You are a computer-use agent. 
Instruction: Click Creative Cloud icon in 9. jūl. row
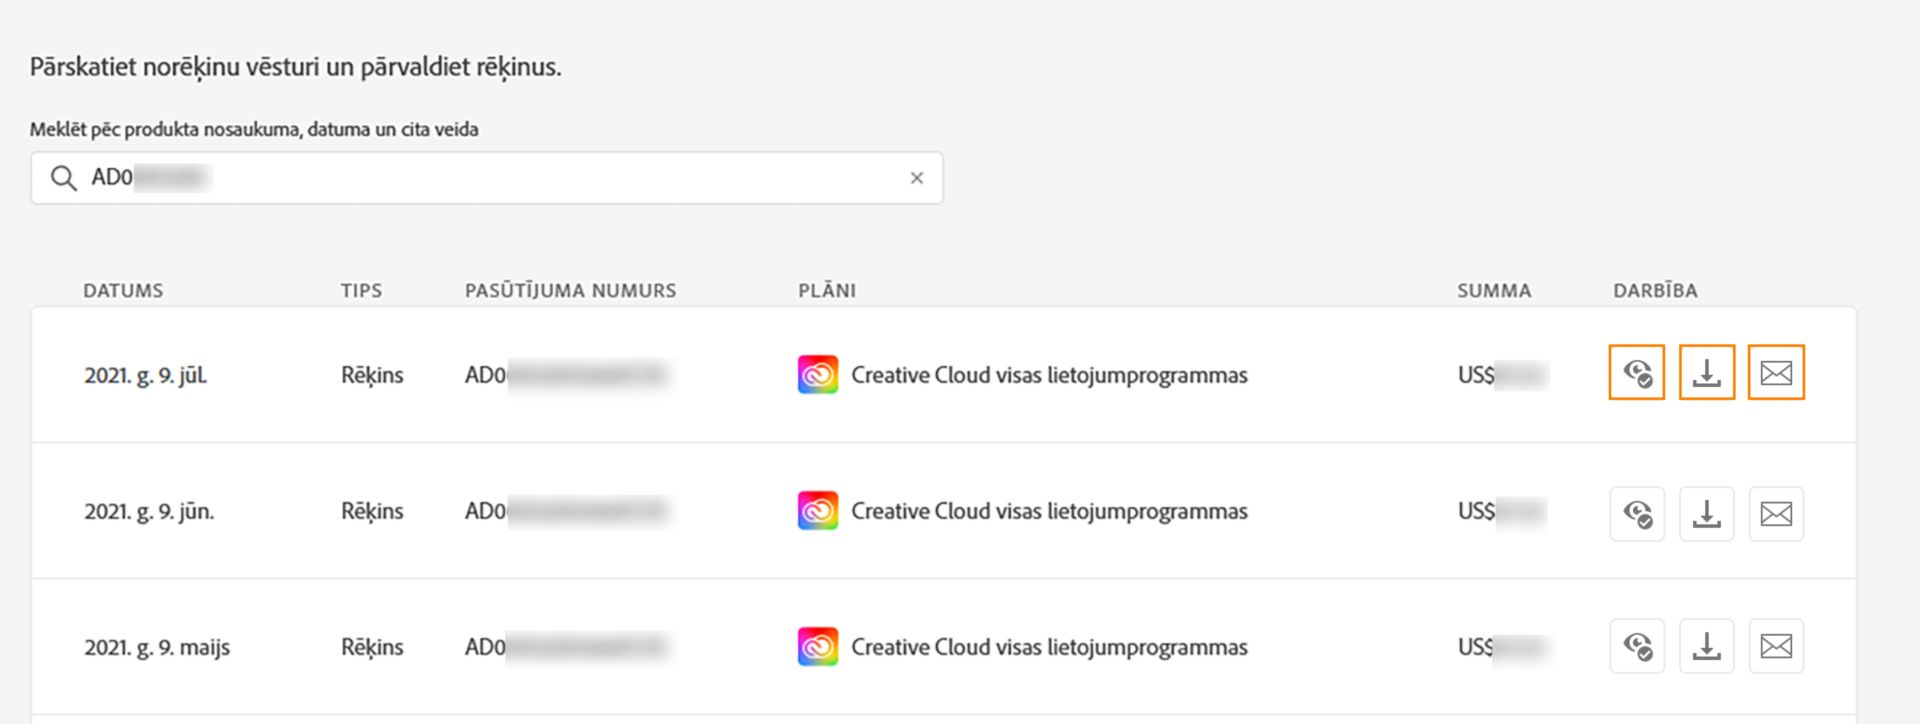click(817, 375)
